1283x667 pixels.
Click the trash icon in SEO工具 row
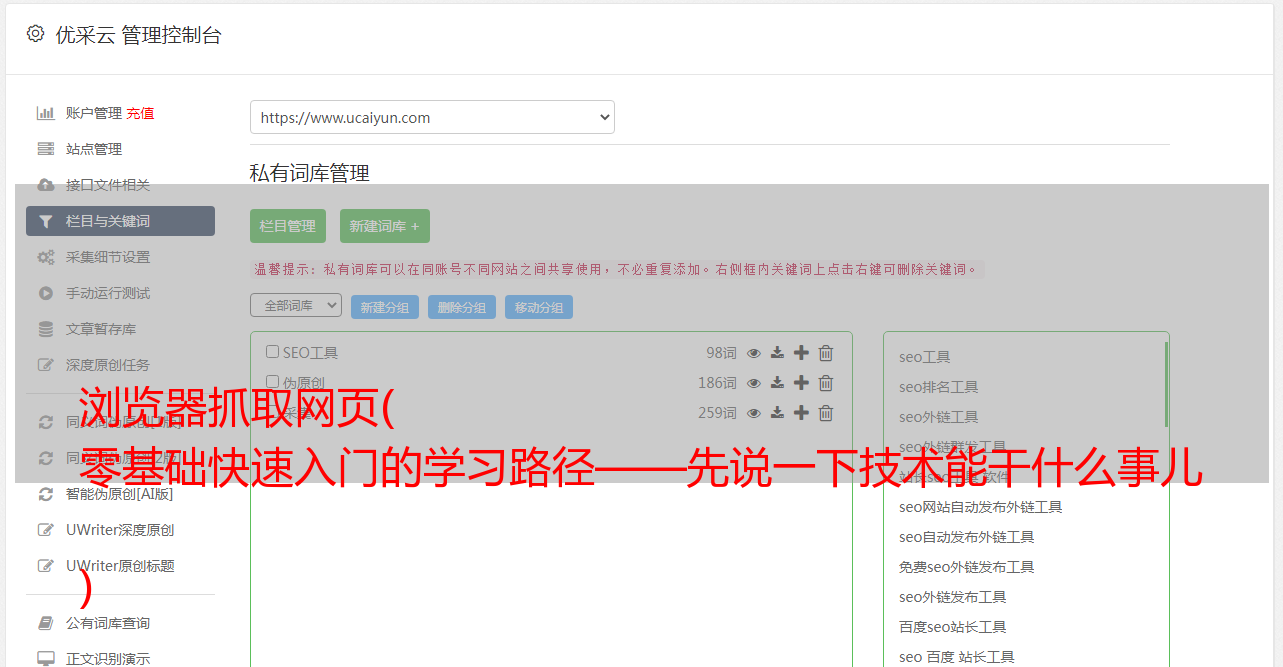pyautogui.click(x=826, y=353)
